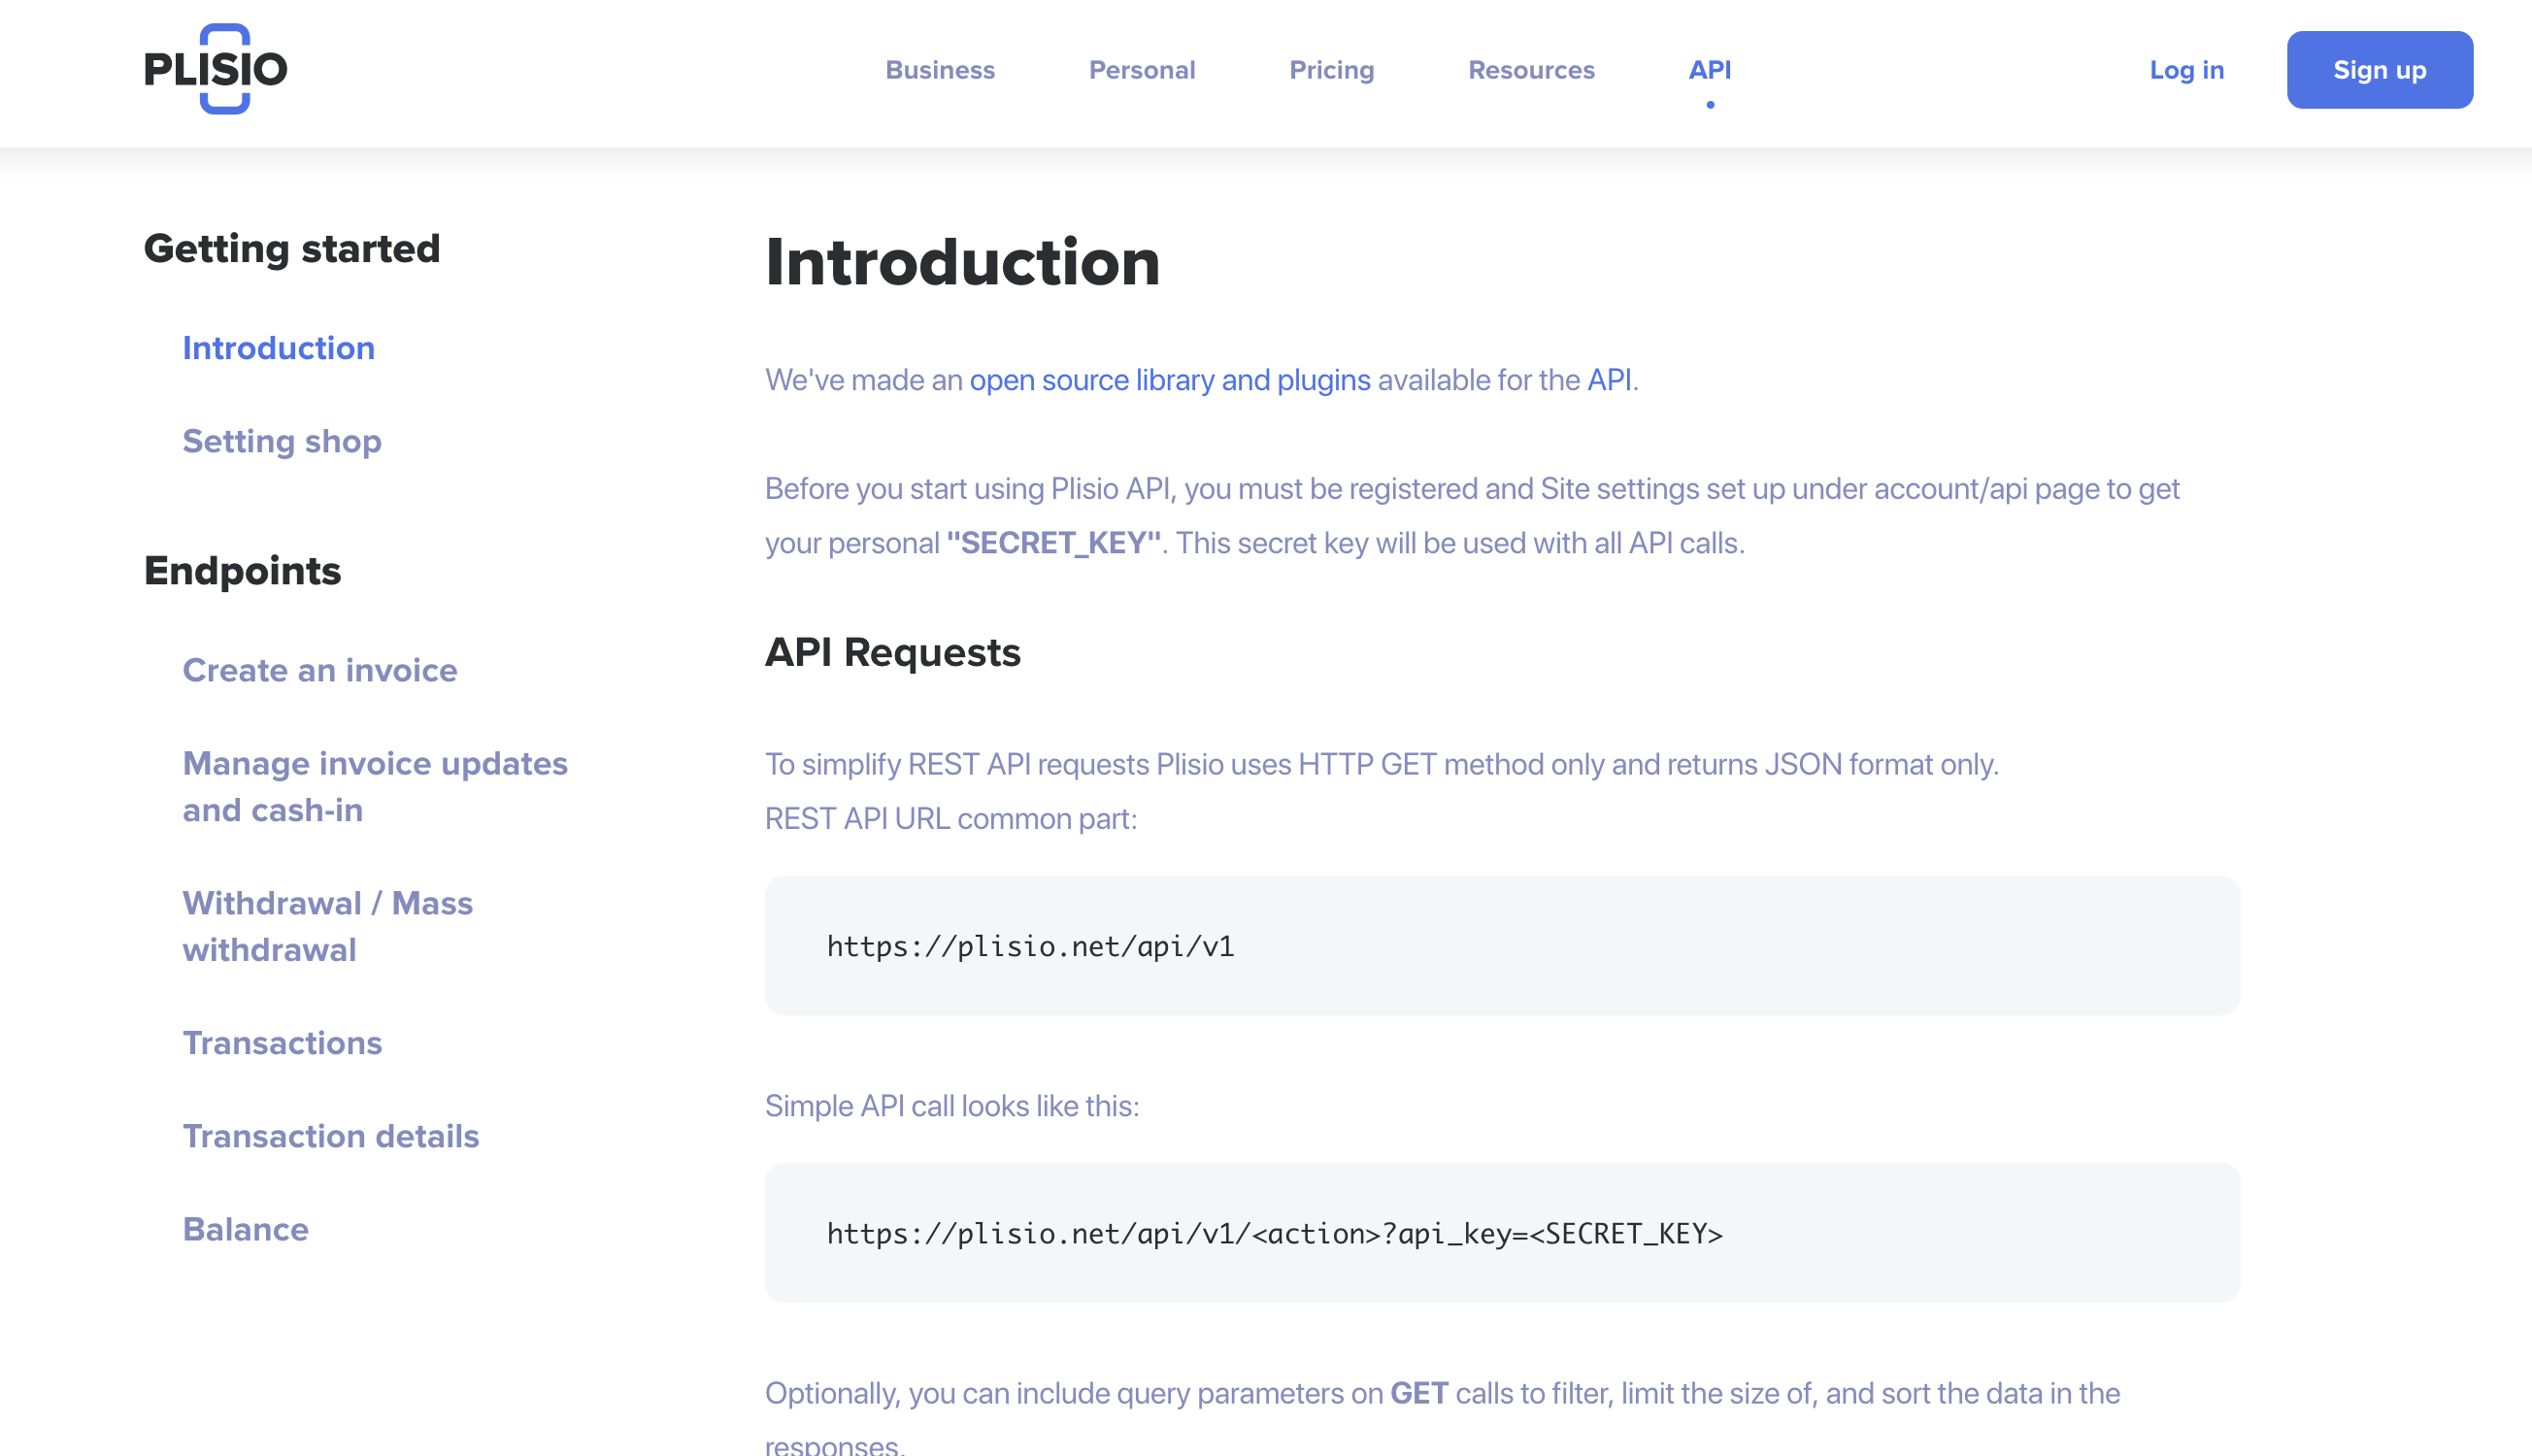Go to the Pricing page
This screenshot has width=2532, height=1456.
tap(1332, 70)
